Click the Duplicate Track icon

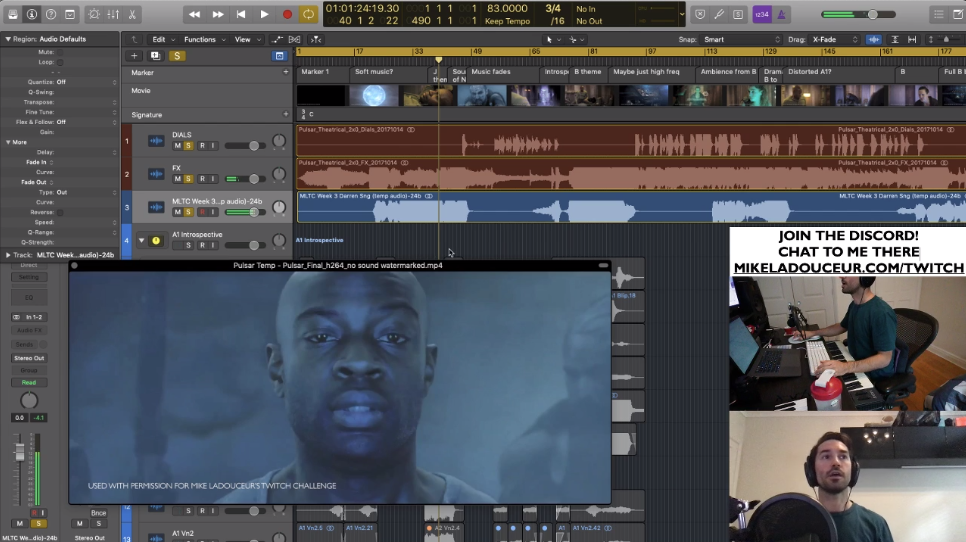coord(155,56)
